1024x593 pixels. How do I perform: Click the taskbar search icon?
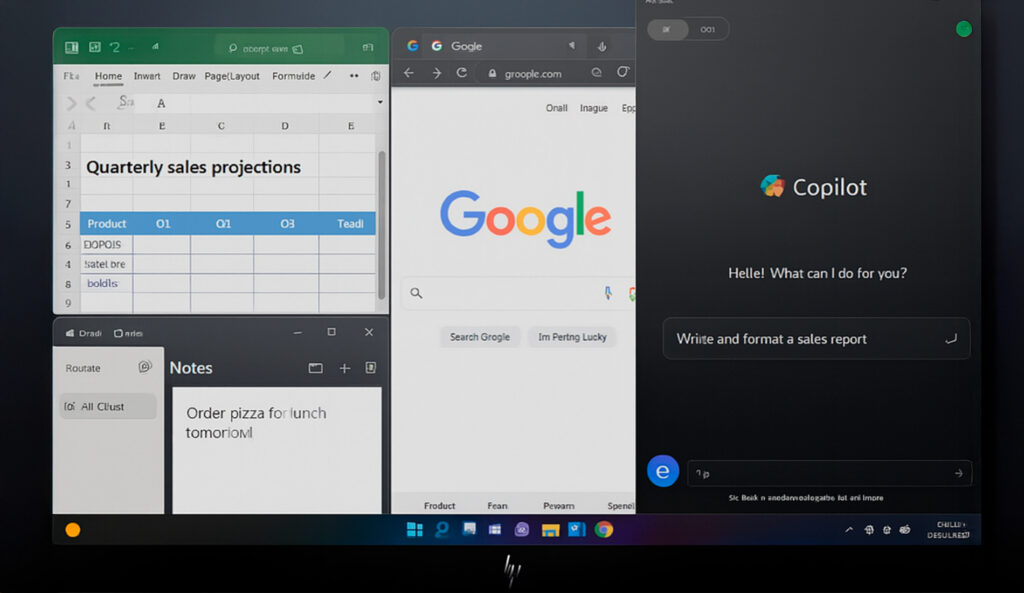(442, 530)
